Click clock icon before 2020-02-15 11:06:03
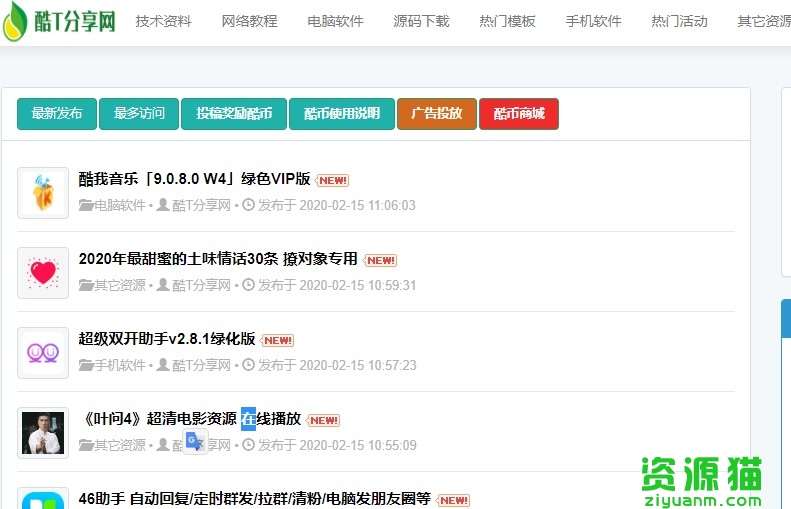791x509 pixels. [x=248, y=205]
